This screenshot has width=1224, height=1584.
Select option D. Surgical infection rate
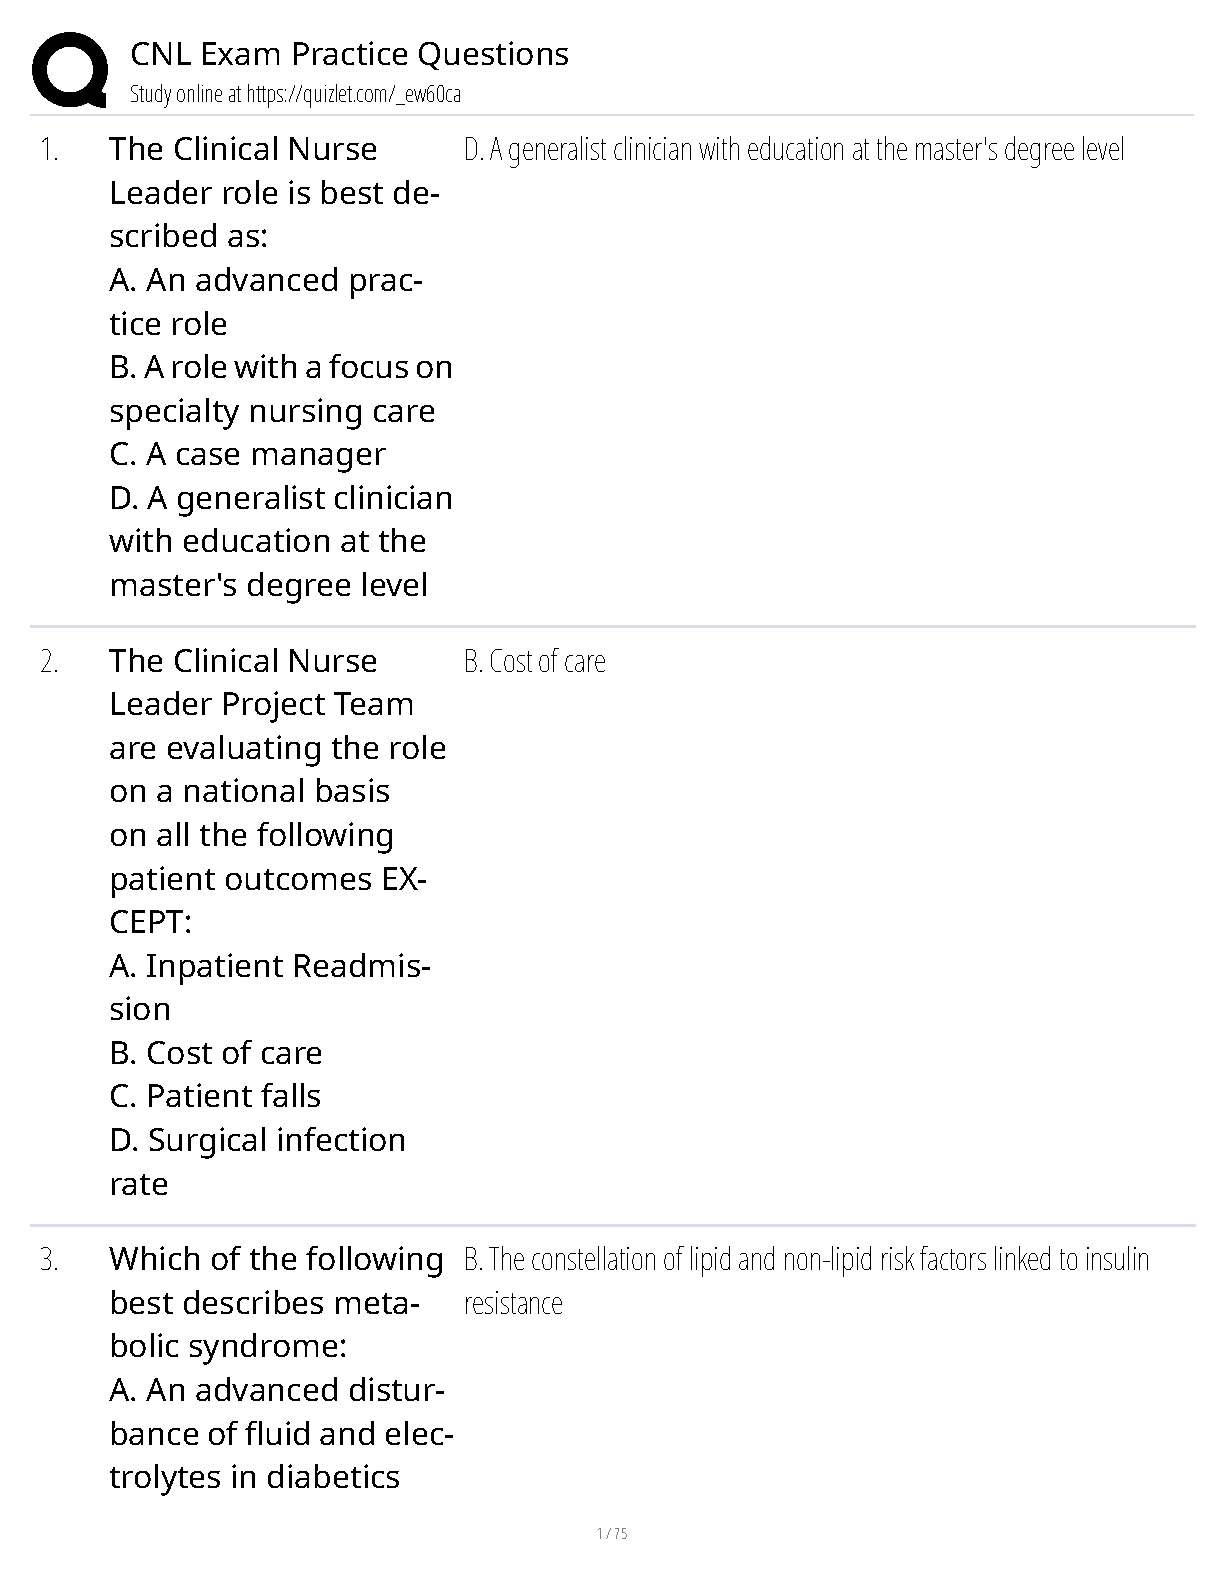click(x=258, y=1161)
